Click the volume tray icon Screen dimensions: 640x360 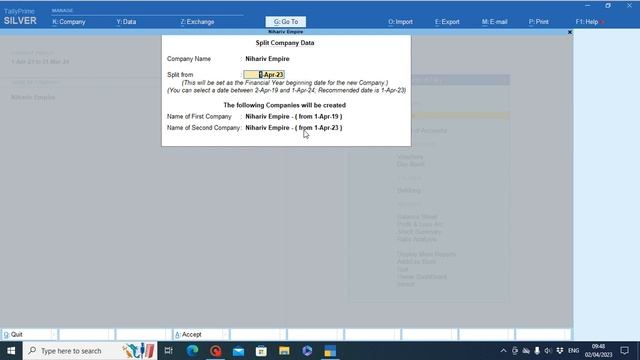coord(548,351)
